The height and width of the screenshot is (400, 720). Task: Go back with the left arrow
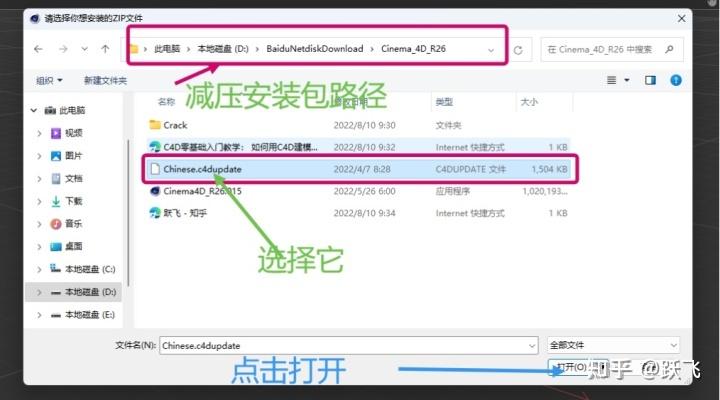point(38,49)
